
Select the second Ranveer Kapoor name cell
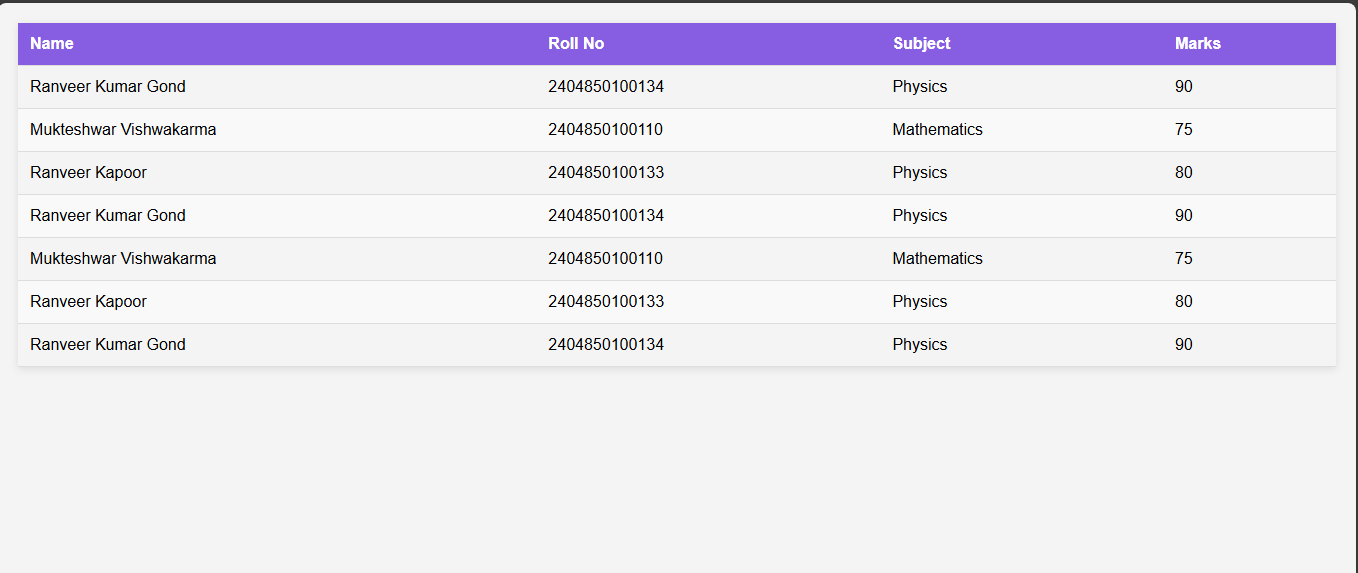tap(88, 302)
